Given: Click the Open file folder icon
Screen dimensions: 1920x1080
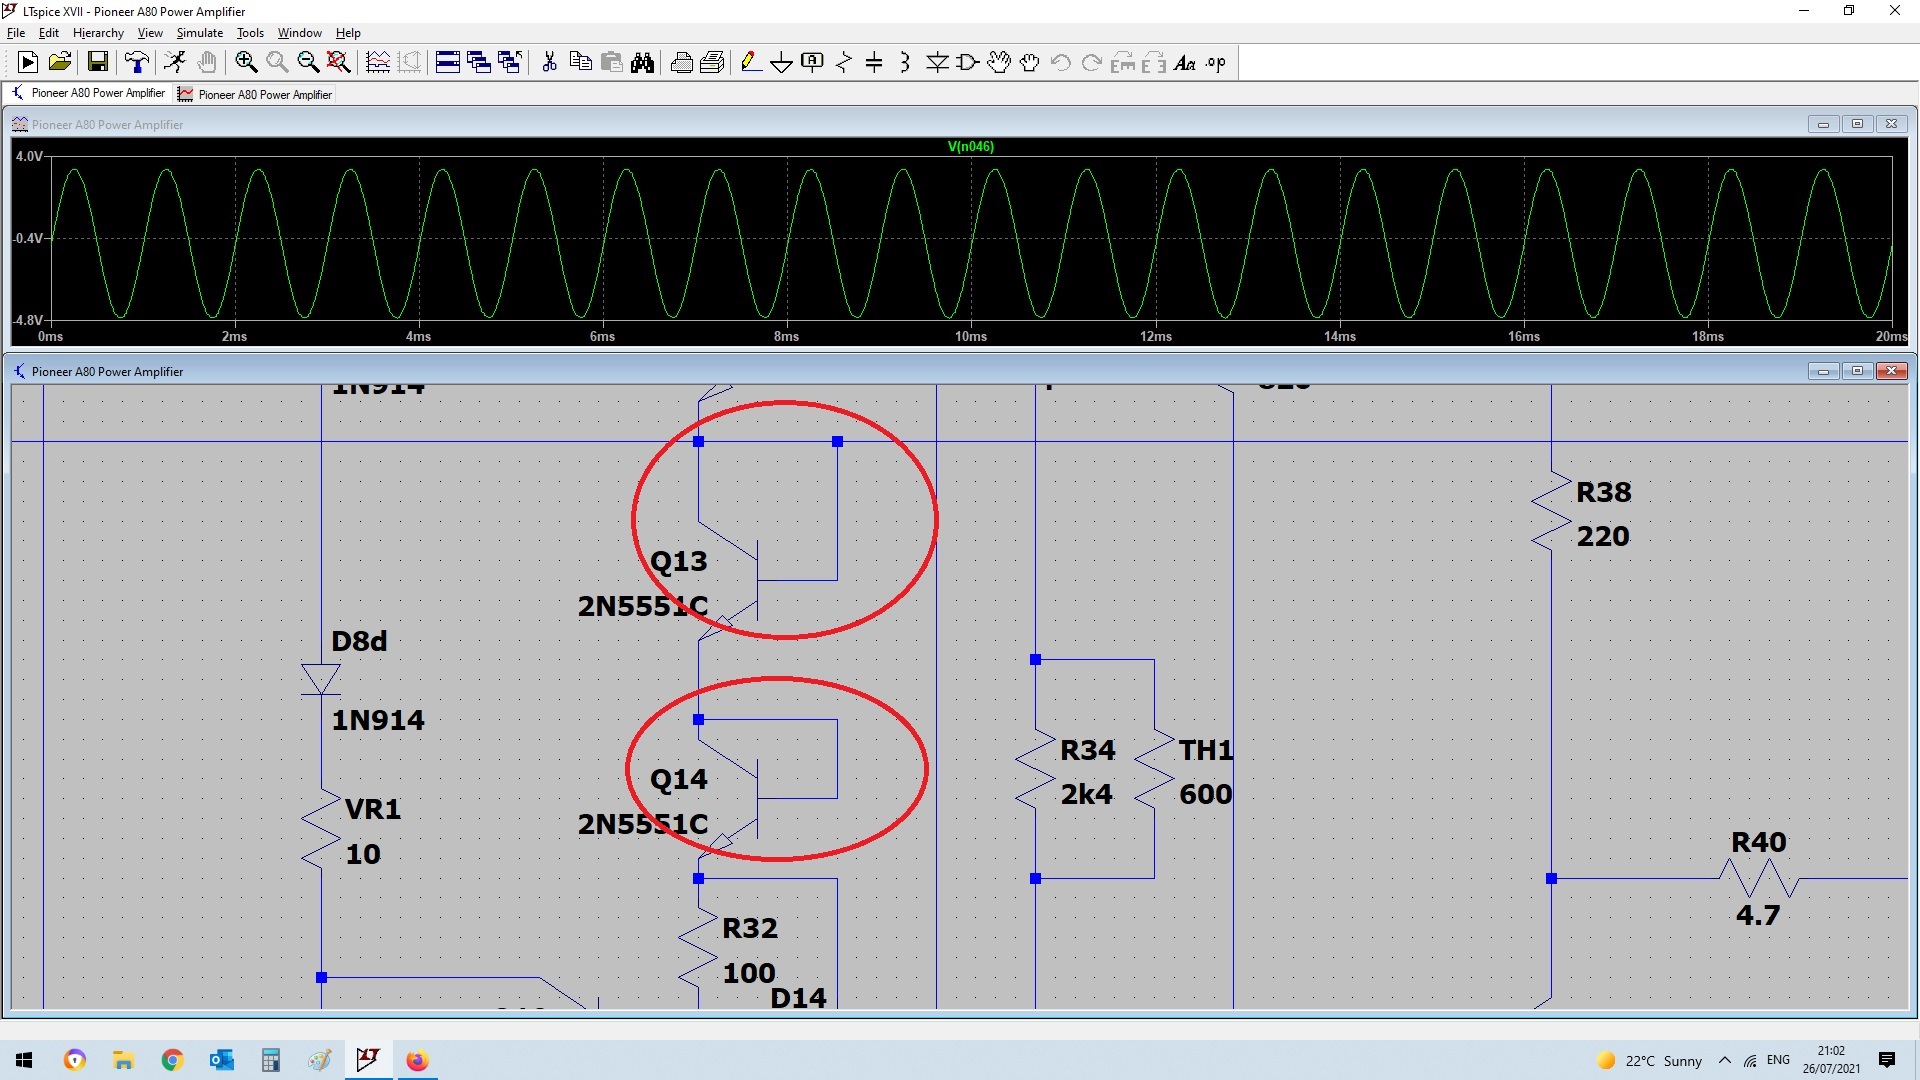Looking at the screenshot, I should point(59,63).
